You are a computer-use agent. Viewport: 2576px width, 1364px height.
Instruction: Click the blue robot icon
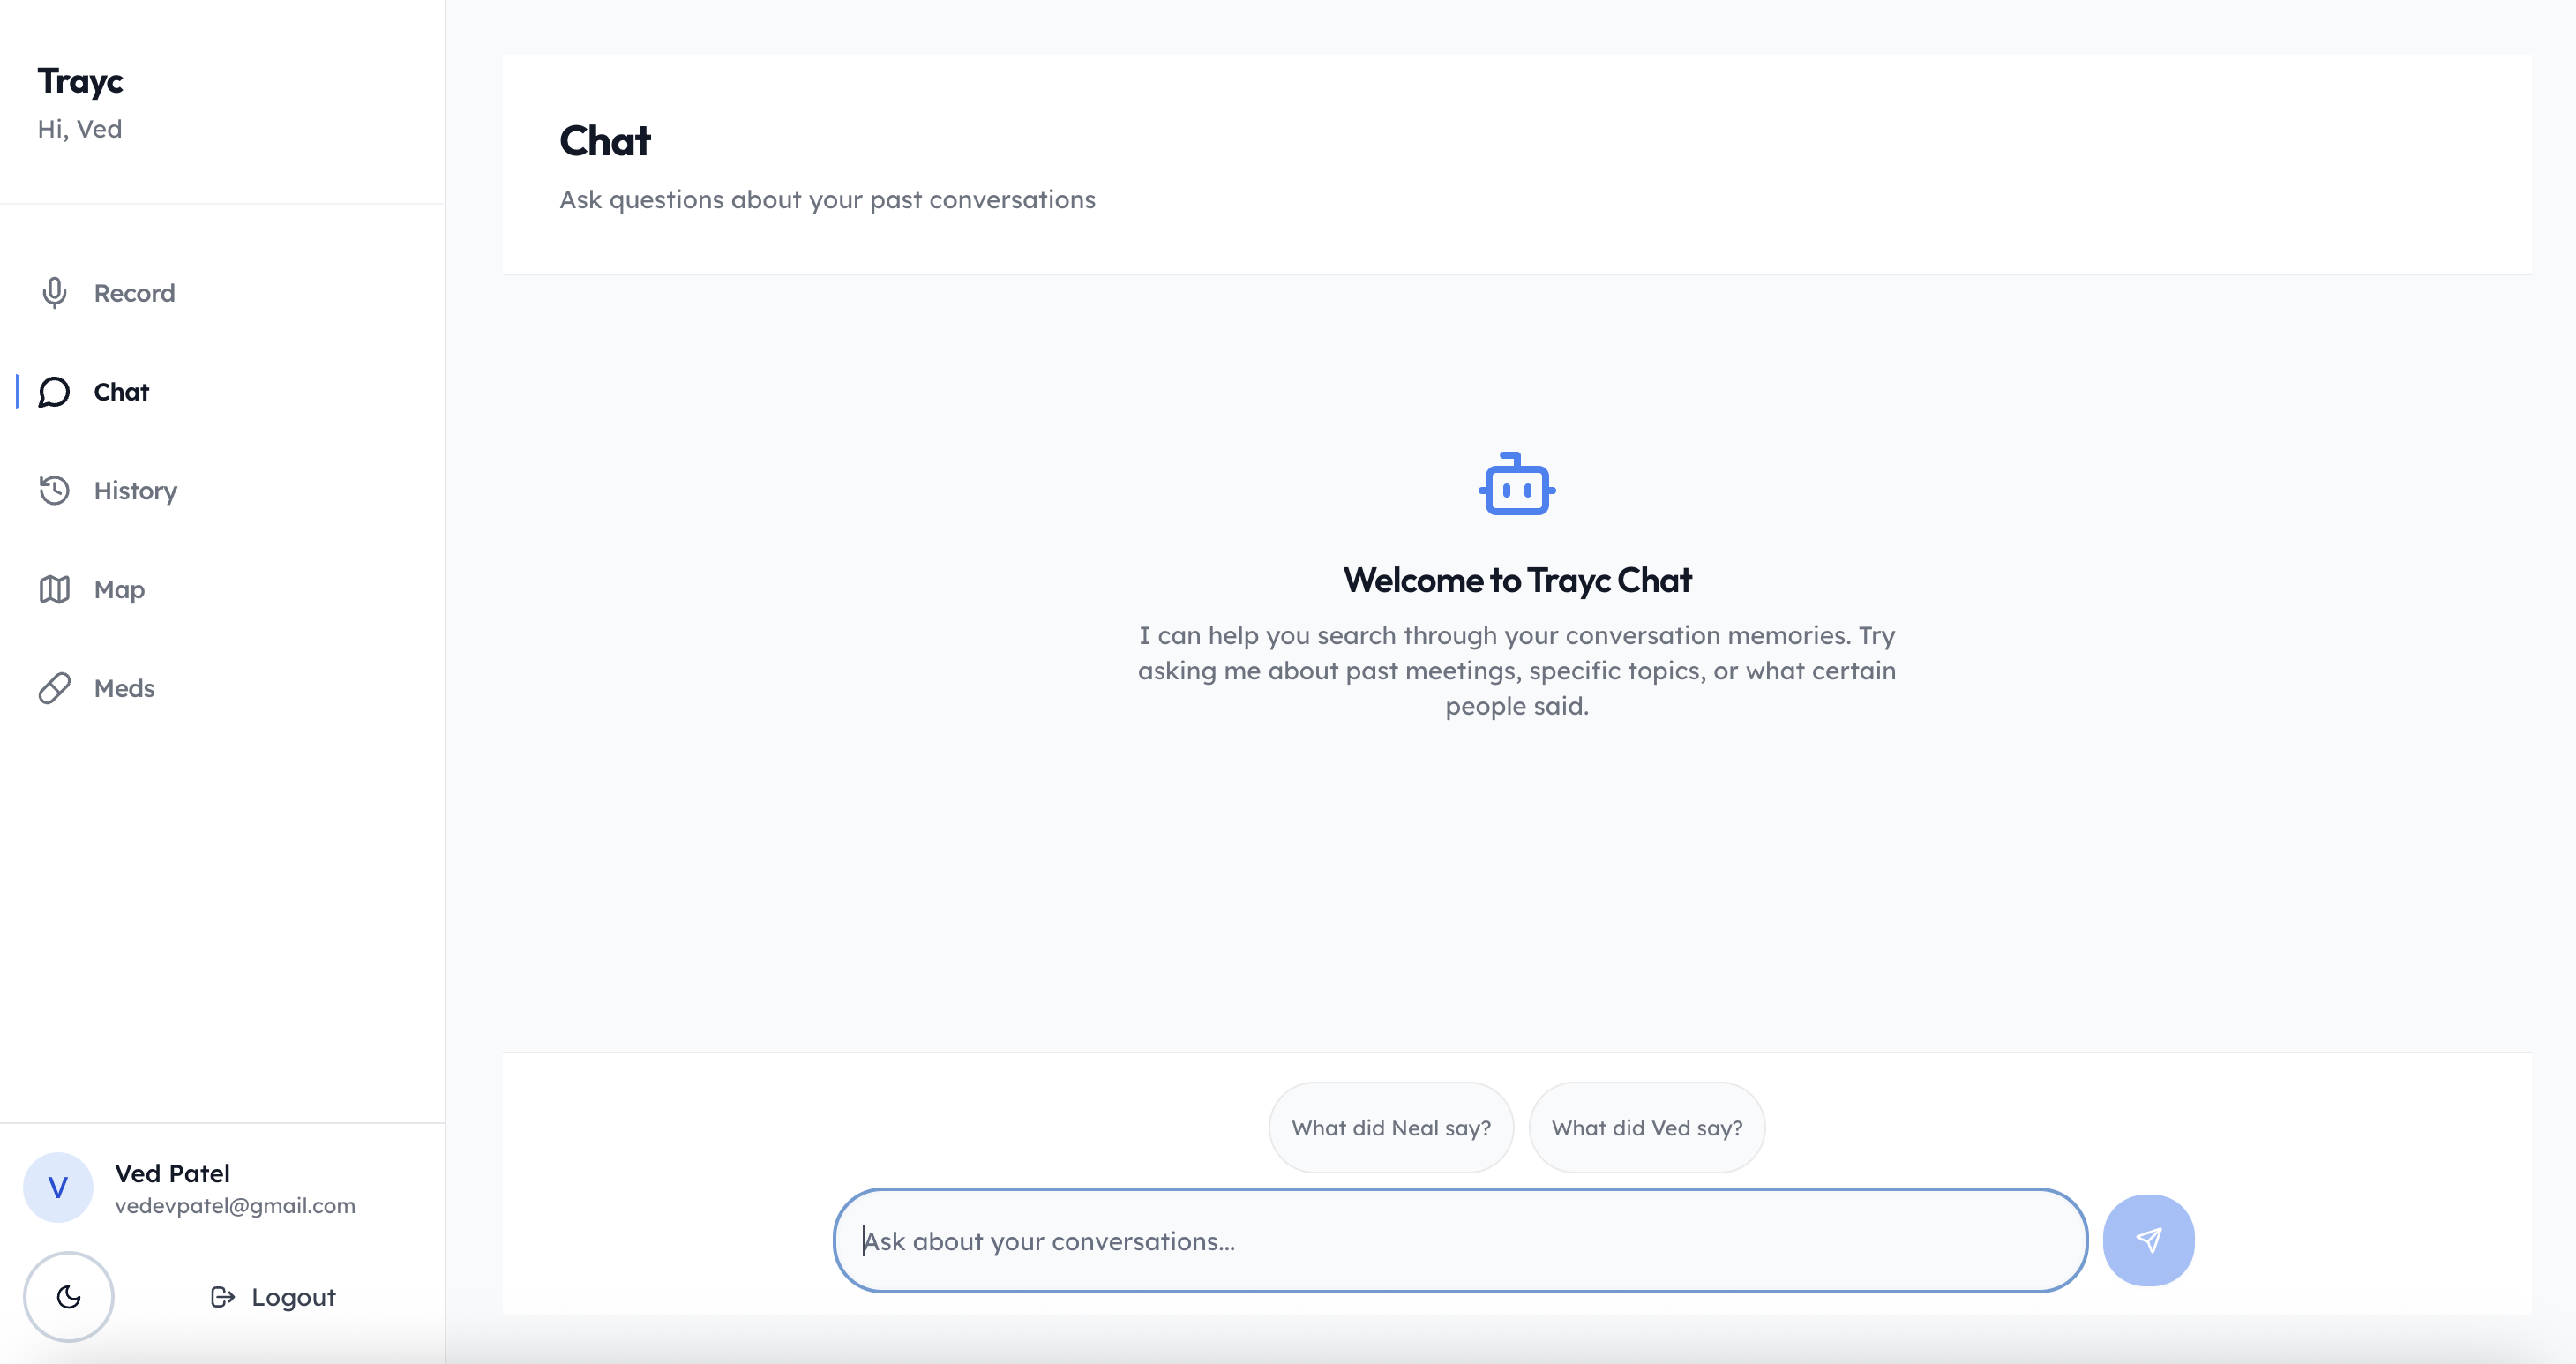pos(1516,485)
